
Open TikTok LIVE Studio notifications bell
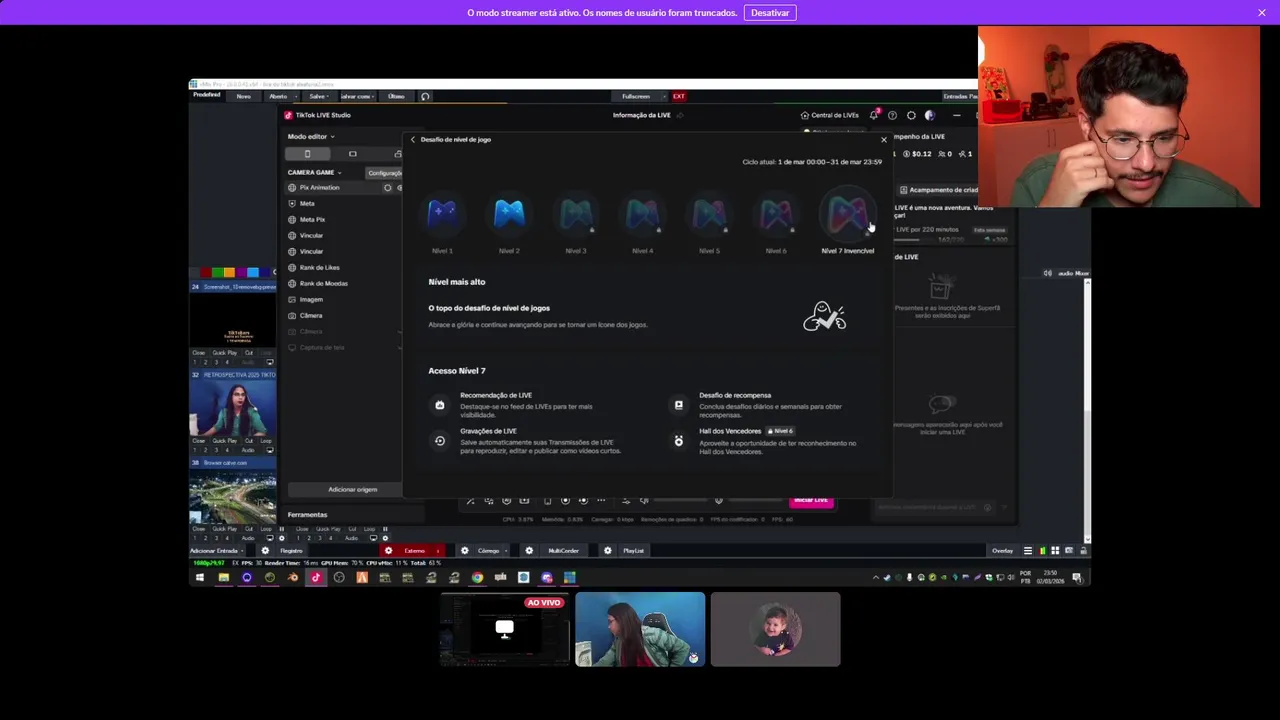click(873, 115)
